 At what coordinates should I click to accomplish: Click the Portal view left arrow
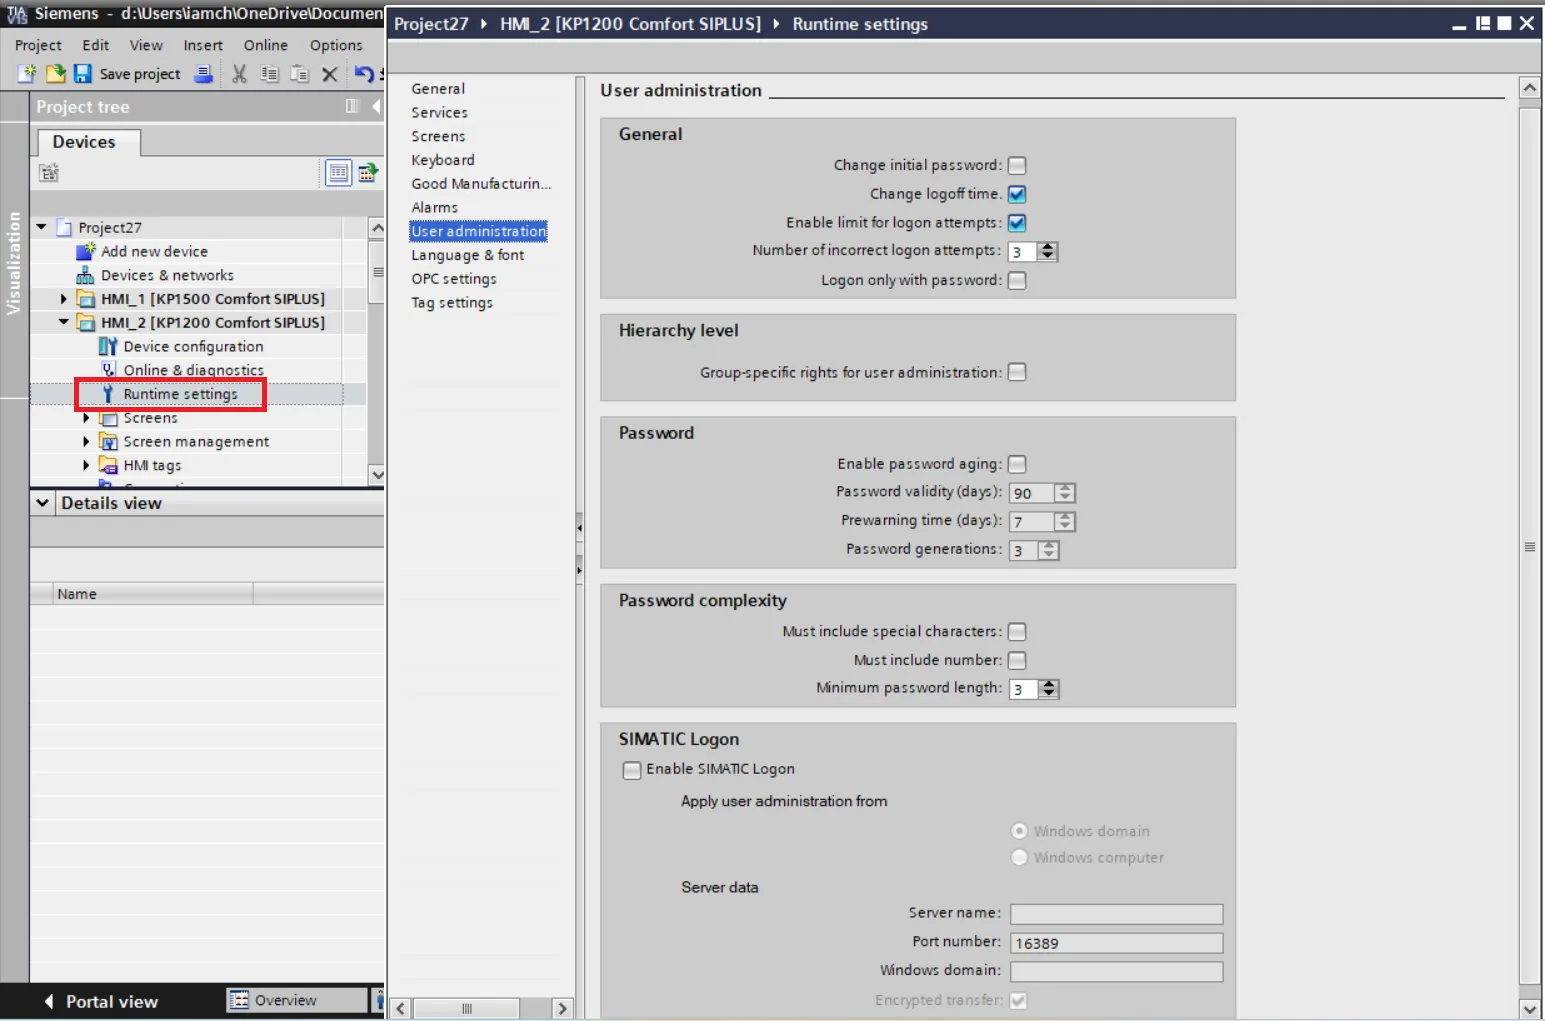49,1001
